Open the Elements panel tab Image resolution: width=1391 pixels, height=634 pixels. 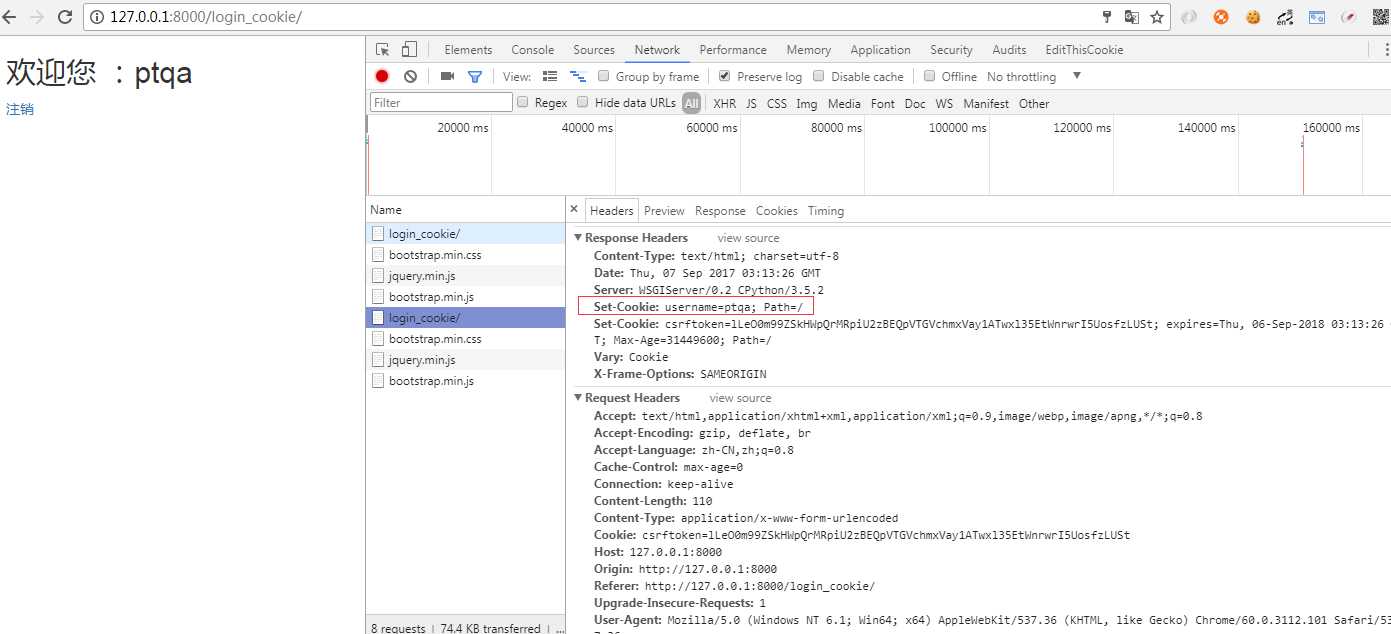pyautogui.click(x=468, y=50)
